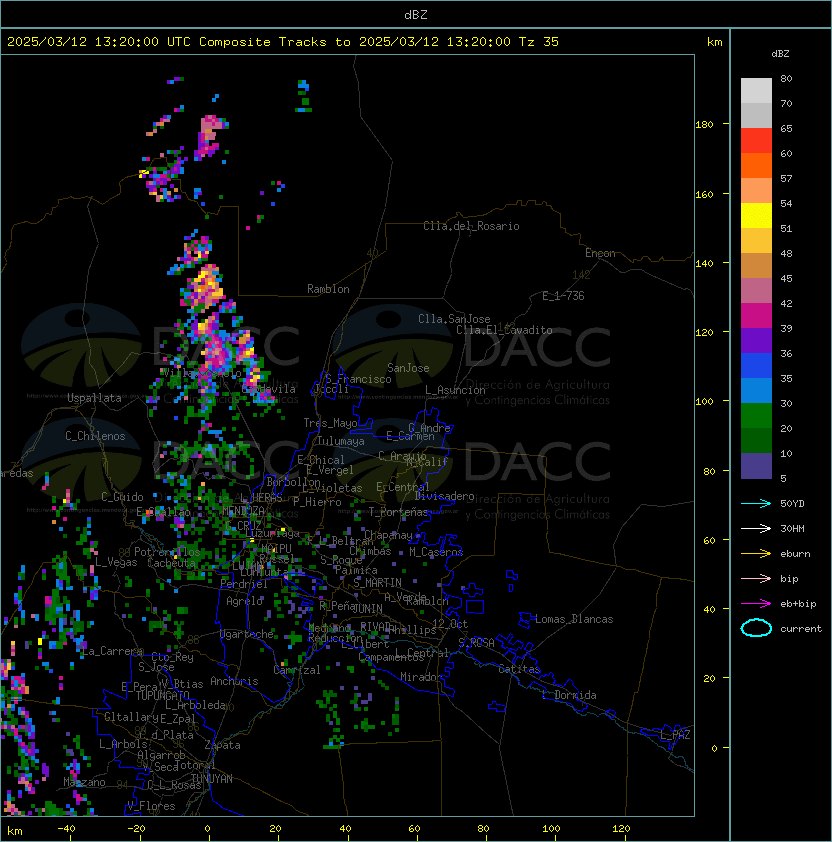This screenshot has height=842, width=832.
Task: Select the light blue 30-35 dBZ swatch
Action: (x=756, y=391)
